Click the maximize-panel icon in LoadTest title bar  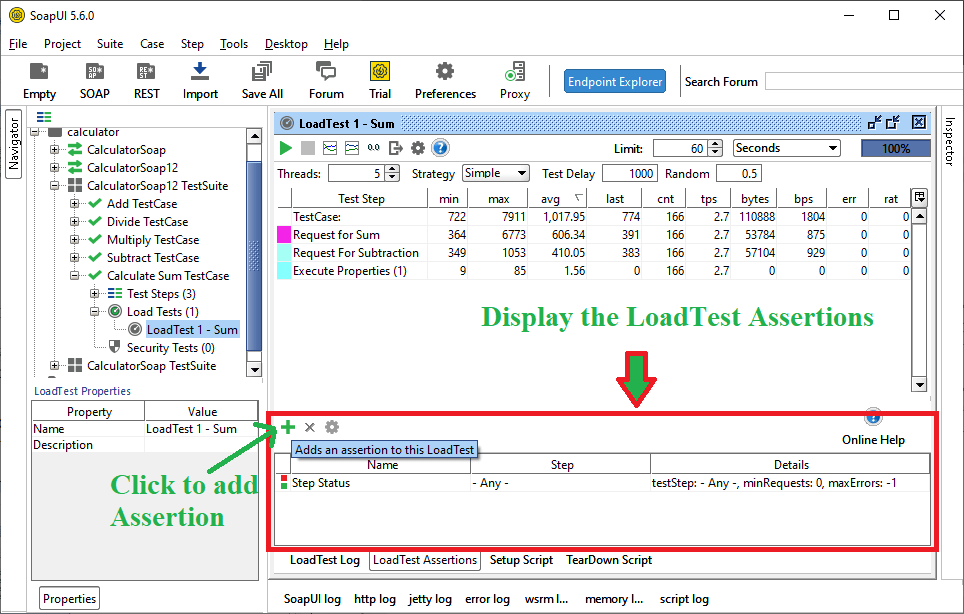point(893,122)
